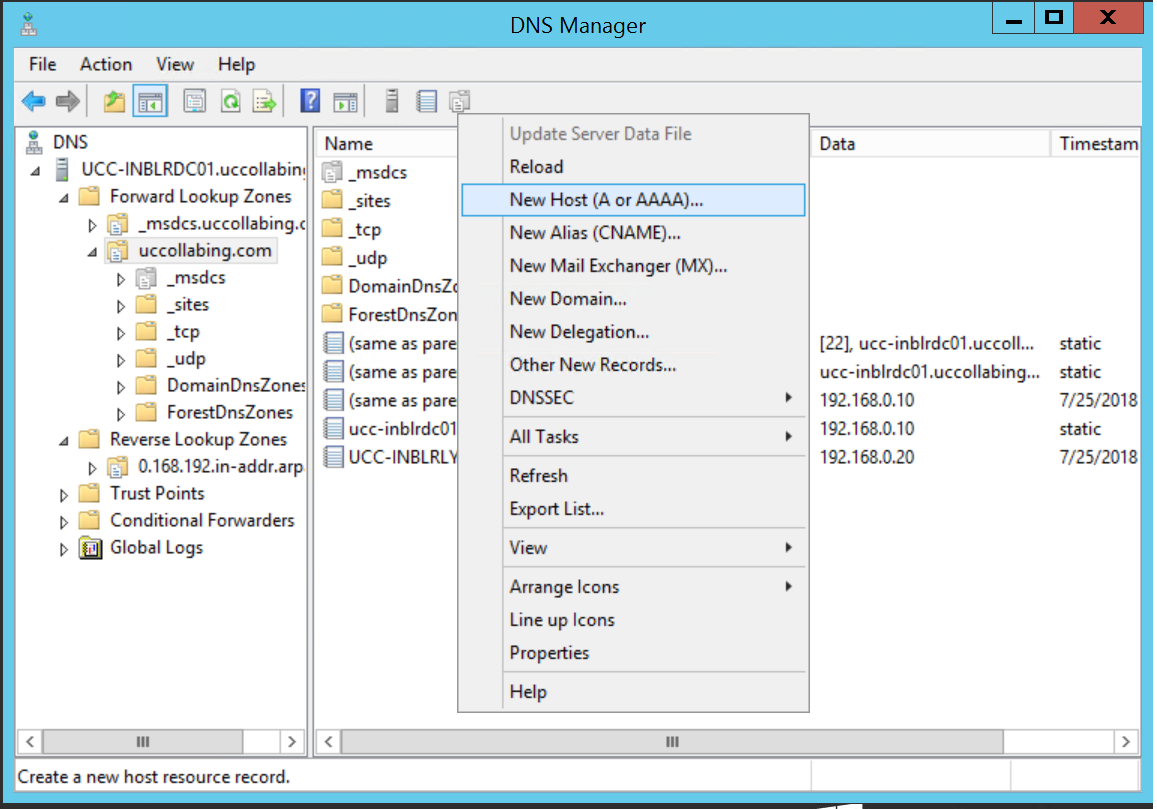Select the _udp folder in the console tree
The height and width of the screenshot is (809, 1157).
coord(186,359)
